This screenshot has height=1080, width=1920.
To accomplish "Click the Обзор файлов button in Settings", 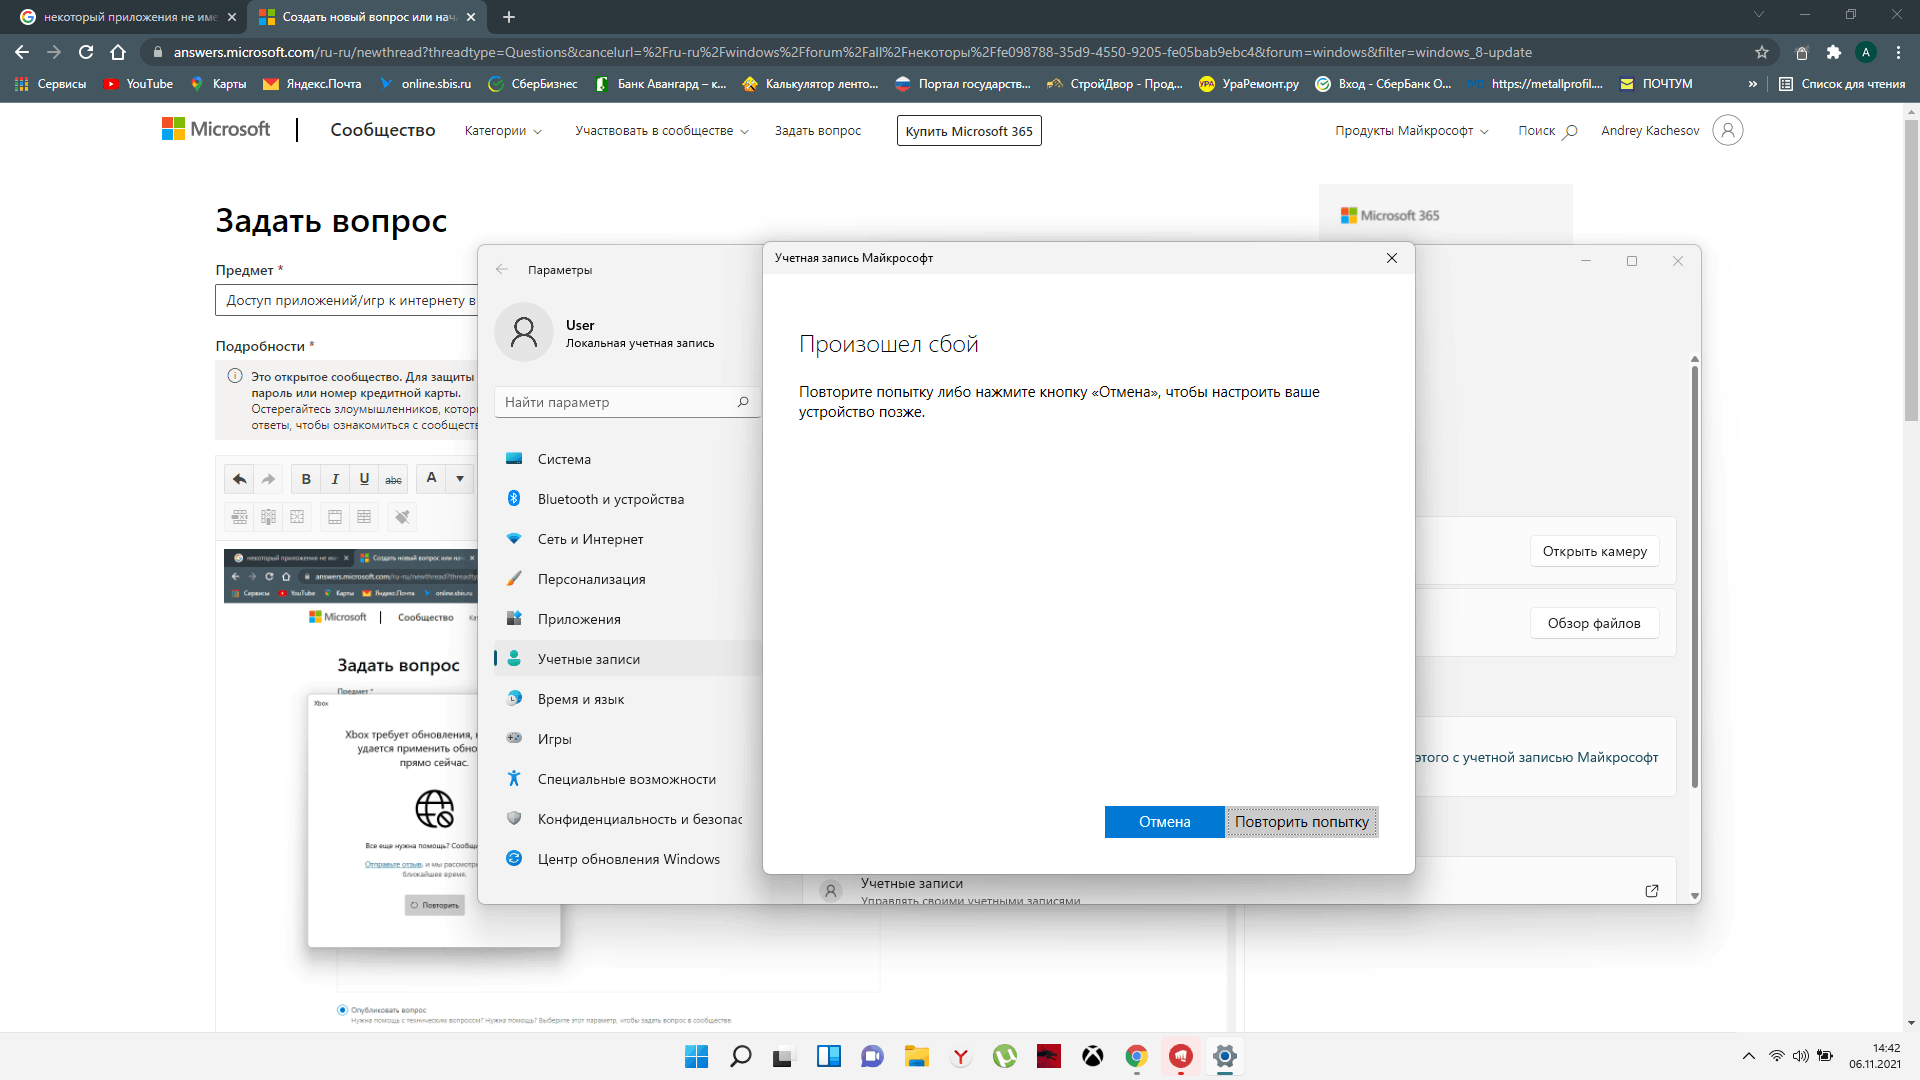I will click(1594, 623).
